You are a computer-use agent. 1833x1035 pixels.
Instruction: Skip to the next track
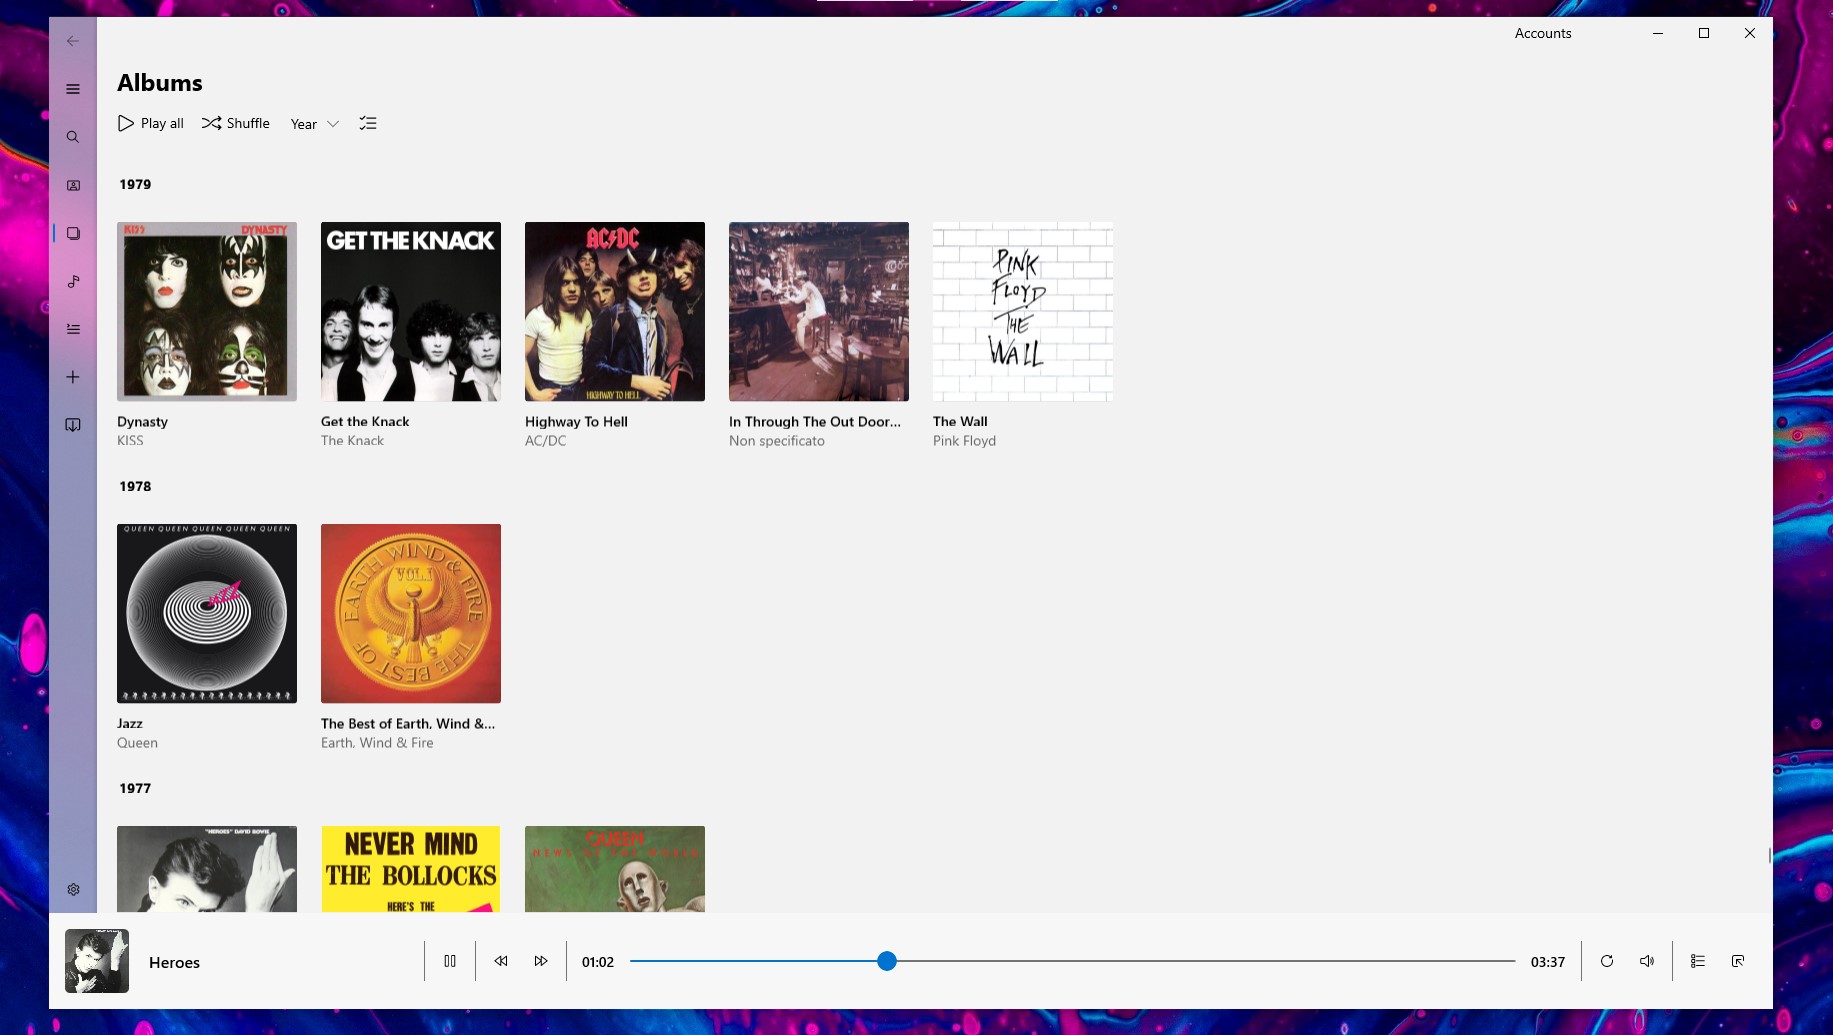541,961
